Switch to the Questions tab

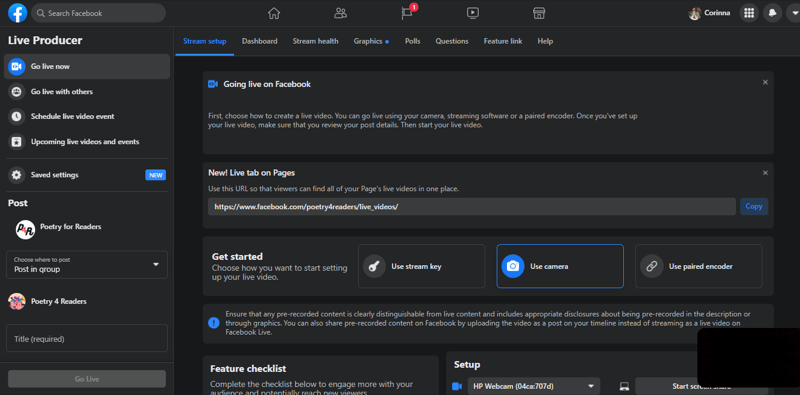(x=452, y=41)
